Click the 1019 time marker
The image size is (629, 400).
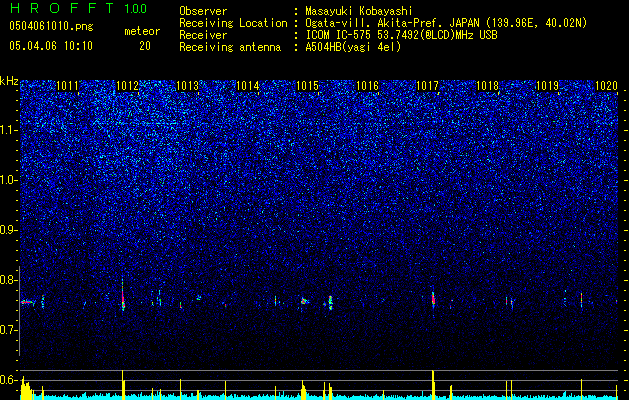pos(548,85)
